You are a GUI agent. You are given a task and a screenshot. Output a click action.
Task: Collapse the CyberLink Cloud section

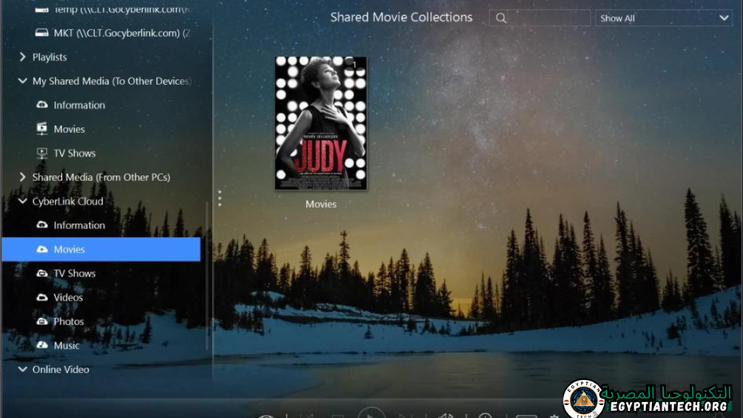23,201
